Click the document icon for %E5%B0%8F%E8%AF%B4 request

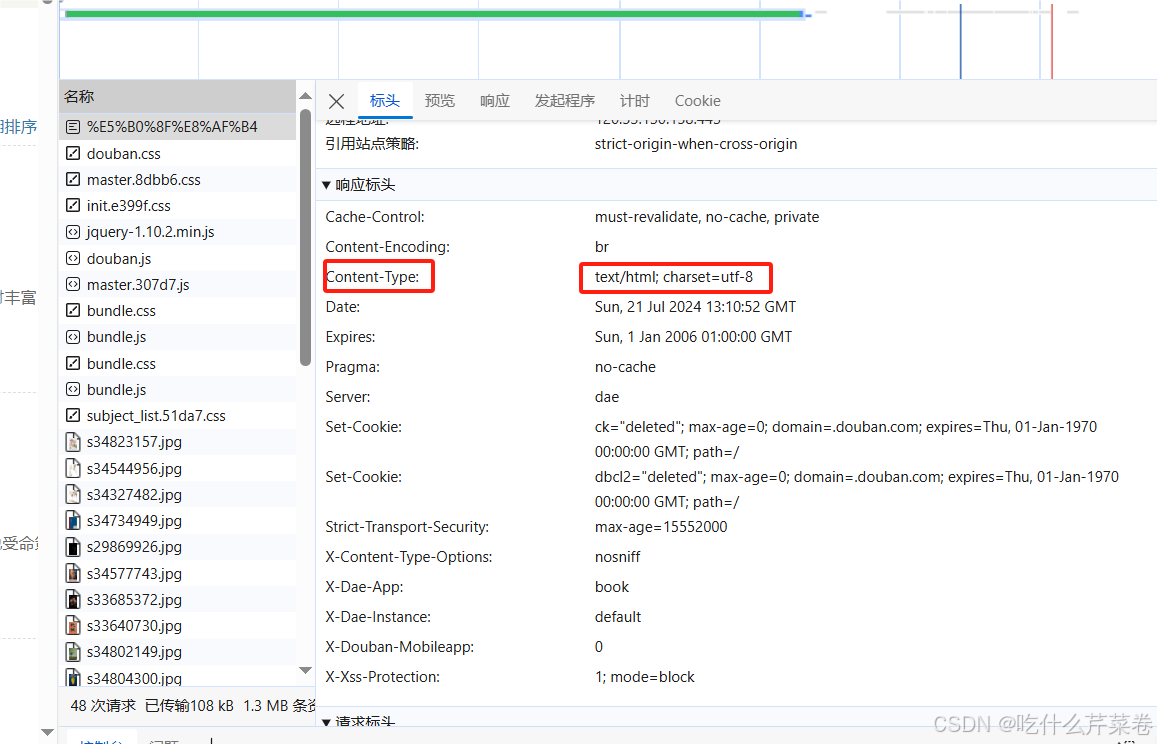(72, 127)
